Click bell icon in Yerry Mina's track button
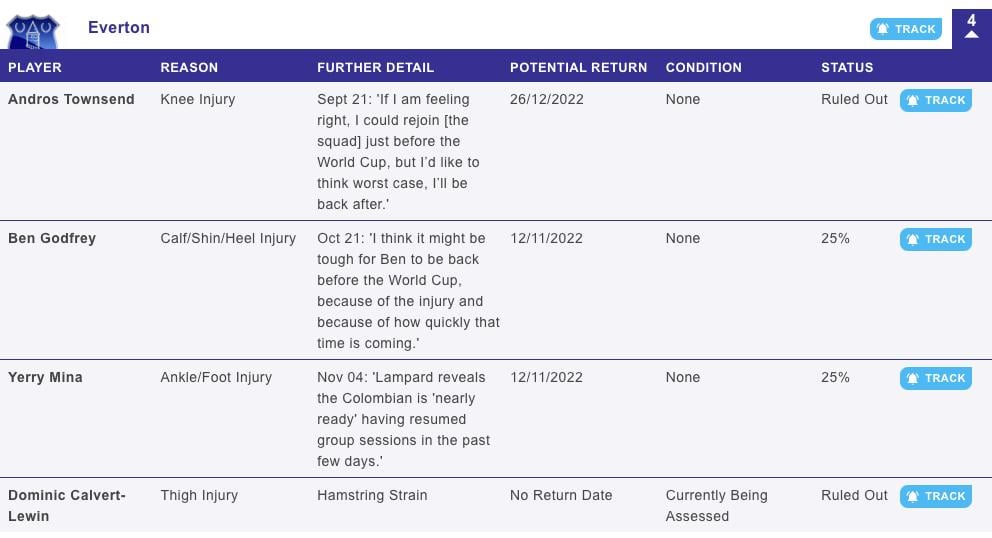 coord(912,378)
